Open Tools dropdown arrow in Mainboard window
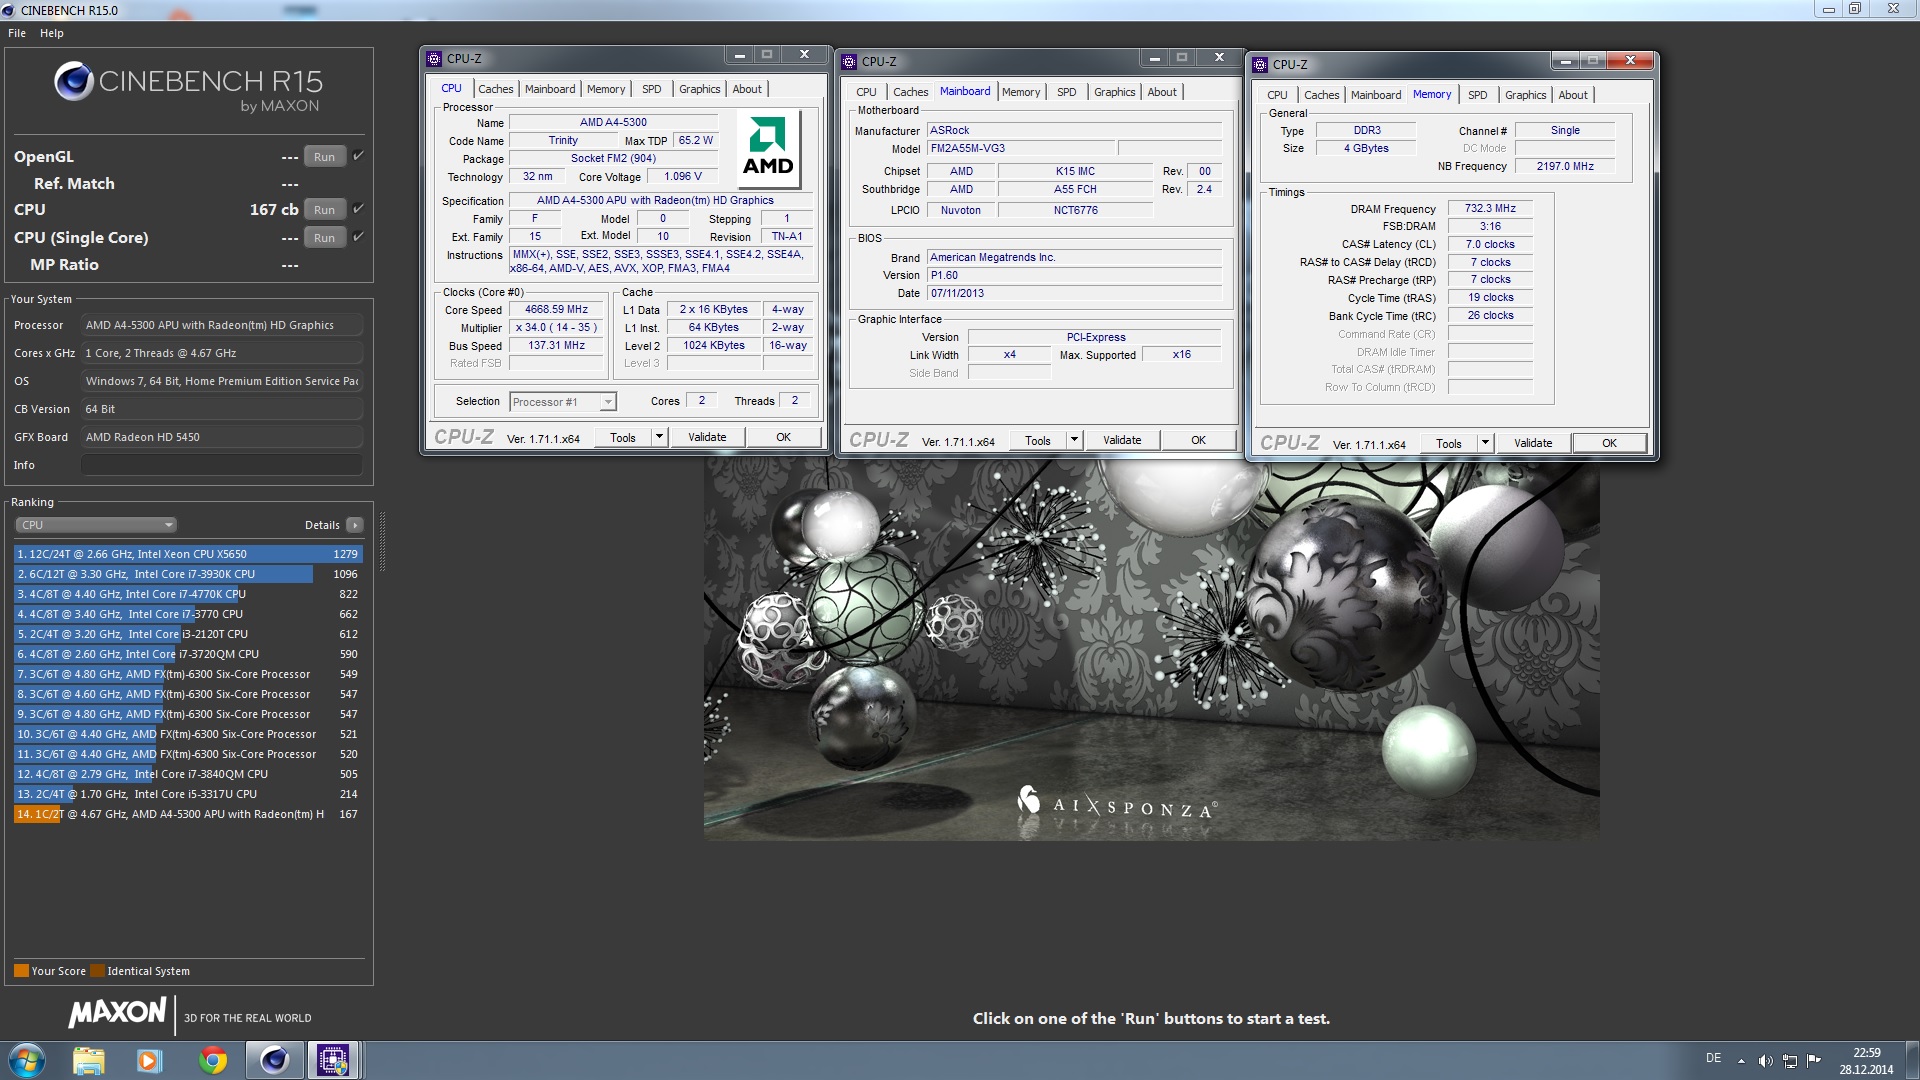1920x1080 pixels. point(1074,440)
